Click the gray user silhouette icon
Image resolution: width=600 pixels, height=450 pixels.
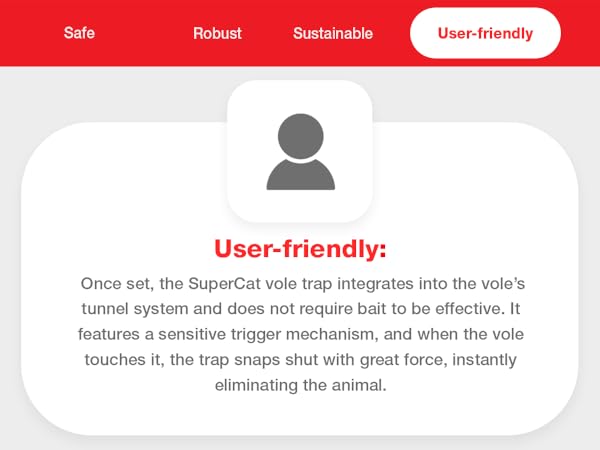tap(301, 152)
